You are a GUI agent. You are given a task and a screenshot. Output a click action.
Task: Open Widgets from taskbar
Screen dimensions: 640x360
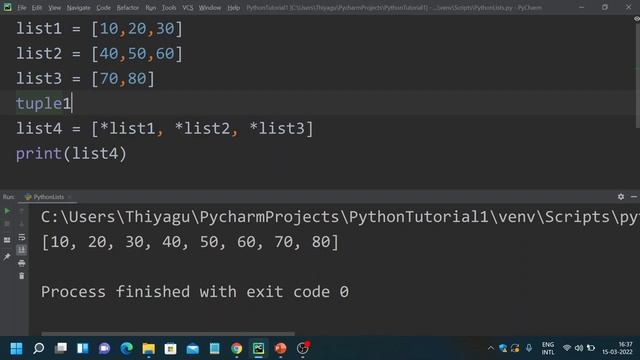click(x=82, y=348)
